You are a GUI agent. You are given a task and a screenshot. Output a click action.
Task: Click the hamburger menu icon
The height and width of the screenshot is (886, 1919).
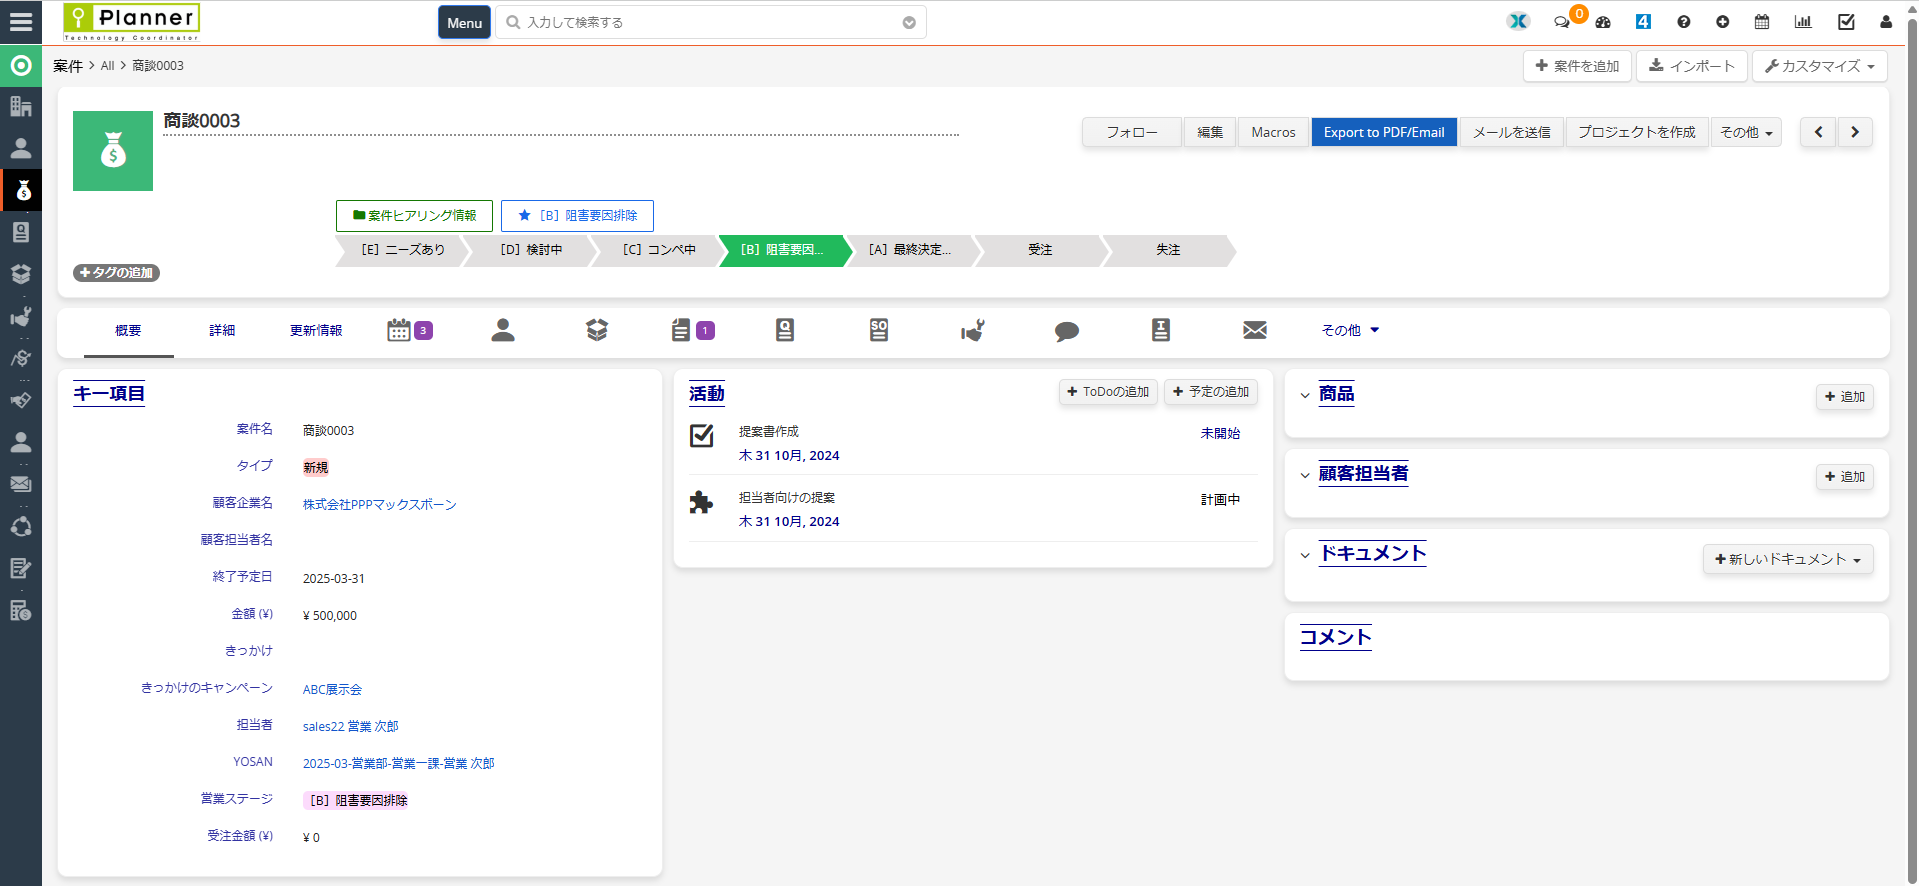point(21,22)
